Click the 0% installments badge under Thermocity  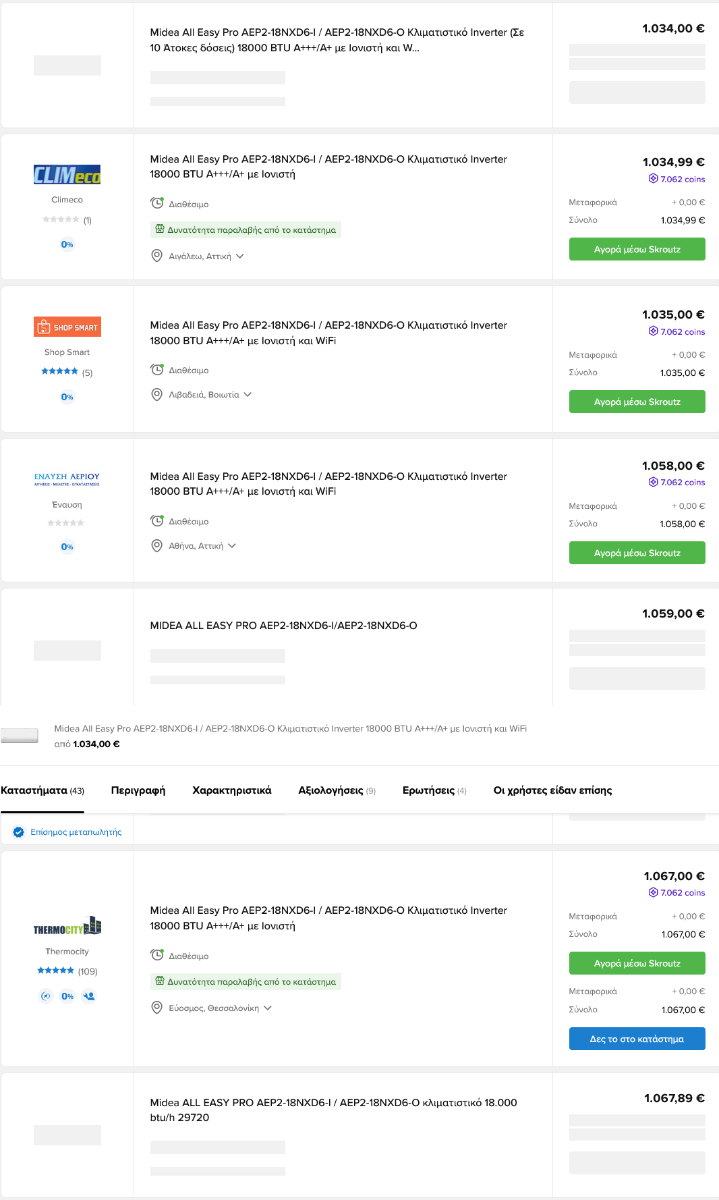[x=67, y=996]
